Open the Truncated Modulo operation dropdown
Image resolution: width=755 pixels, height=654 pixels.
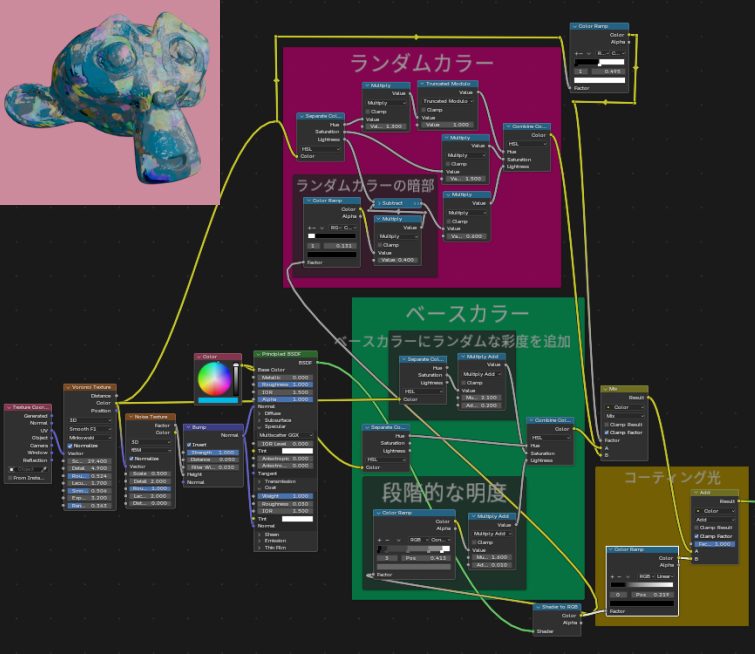[444, 101]
